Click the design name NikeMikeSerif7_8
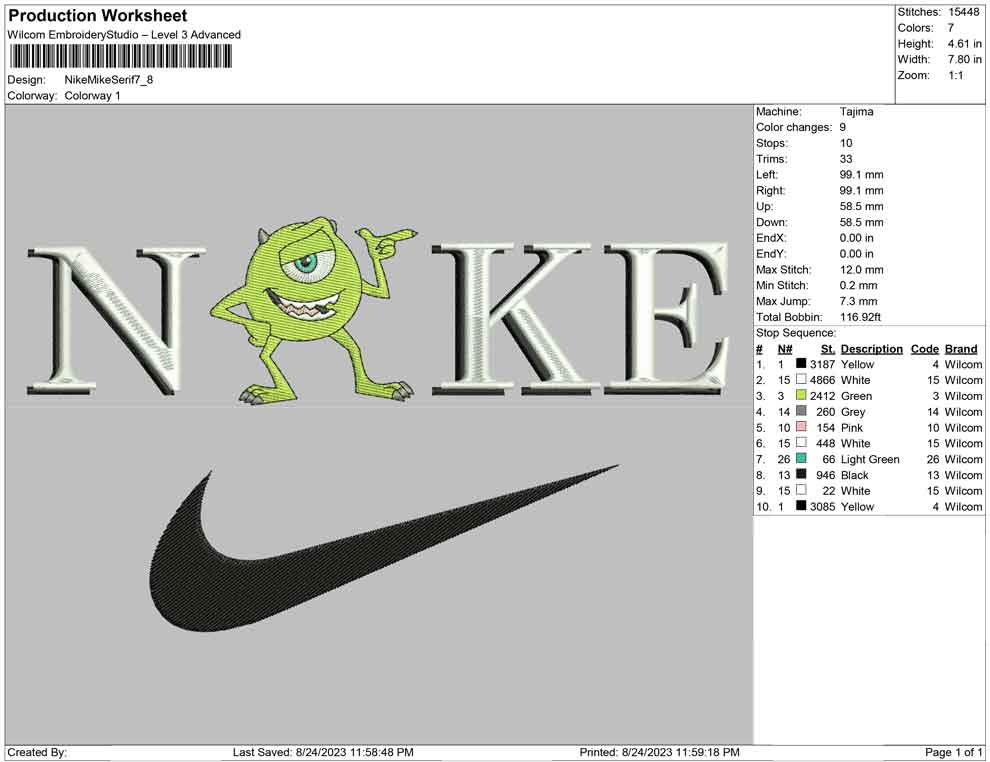This screenshot has width=990, height=762. pyautogui.click(x=109, y=80)
